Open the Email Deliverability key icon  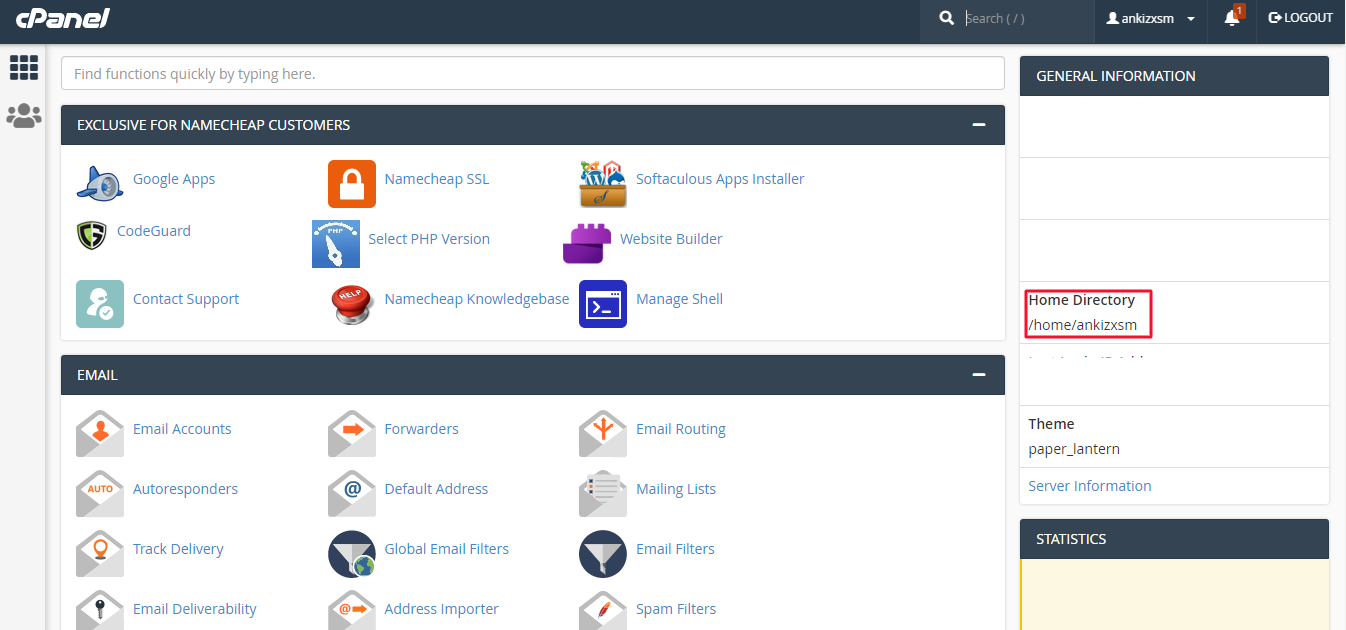click(x=100, y=610)
